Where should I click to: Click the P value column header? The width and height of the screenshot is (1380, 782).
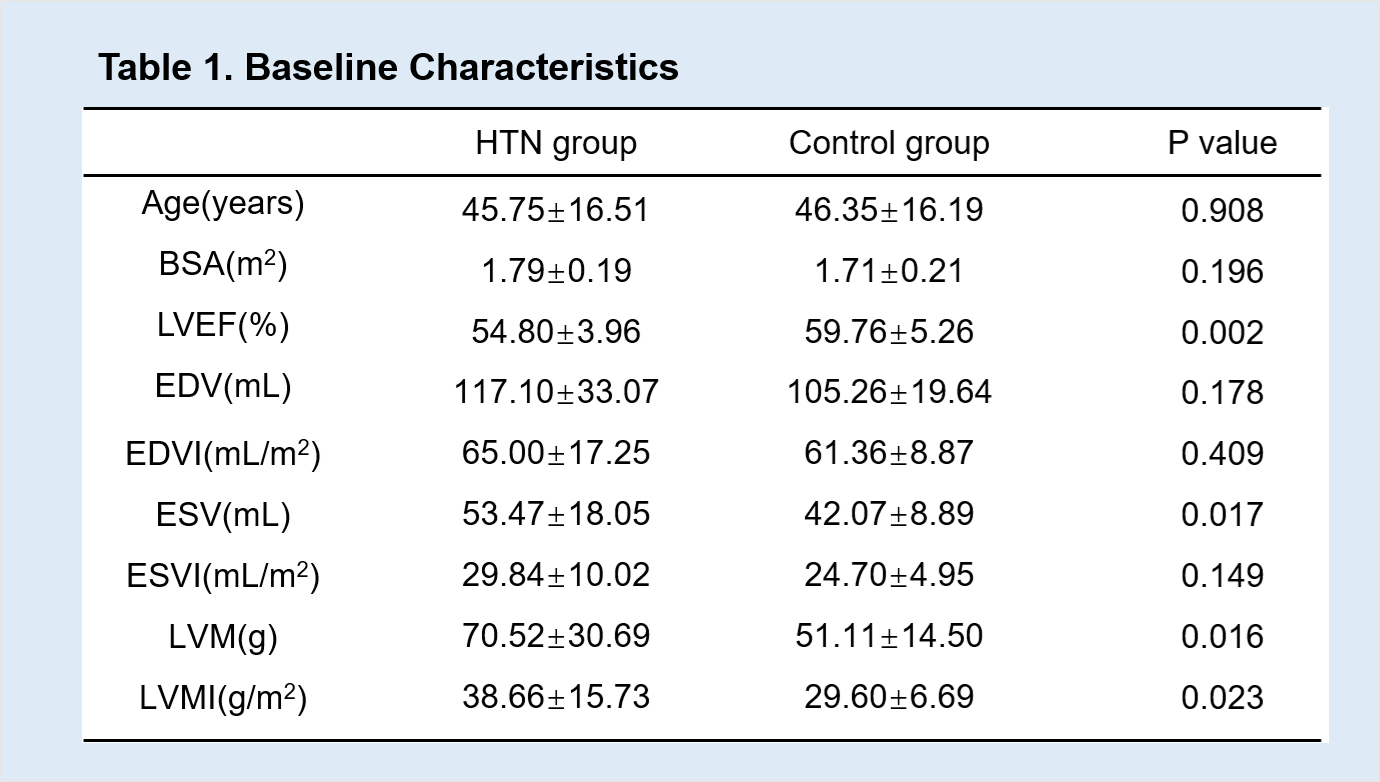tap(1222, 143)
